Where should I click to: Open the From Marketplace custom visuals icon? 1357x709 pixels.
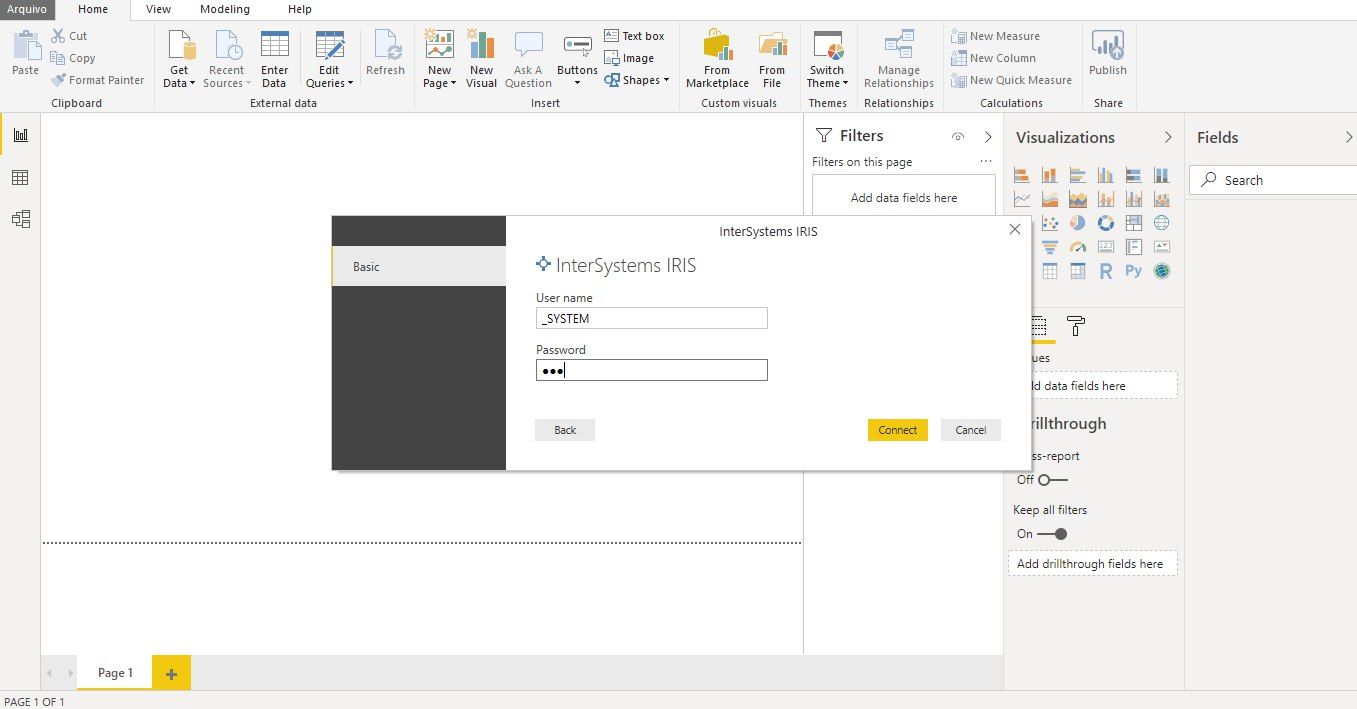point(717,47)
